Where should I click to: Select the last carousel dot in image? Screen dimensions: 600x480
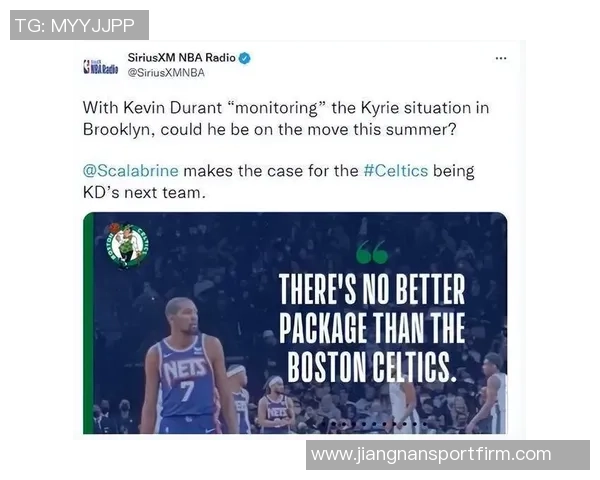424,424
